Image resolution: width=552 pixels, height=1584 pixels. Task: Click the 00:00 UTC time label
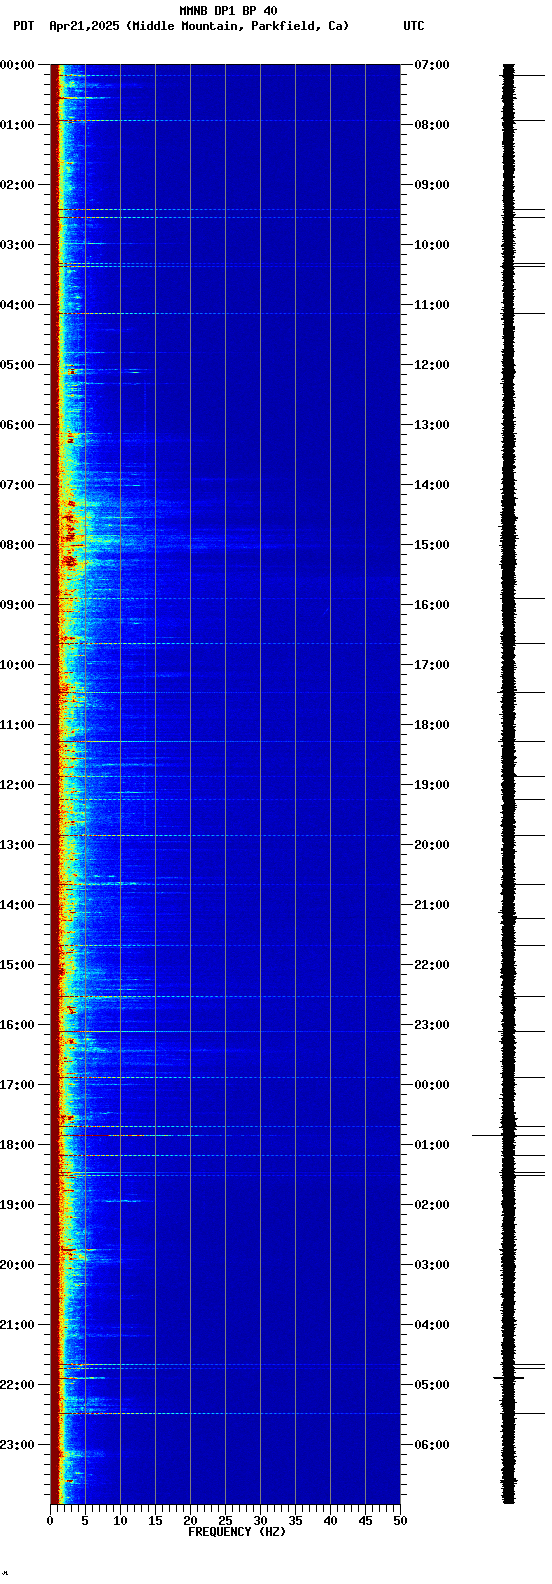(x=432, y=1085)
